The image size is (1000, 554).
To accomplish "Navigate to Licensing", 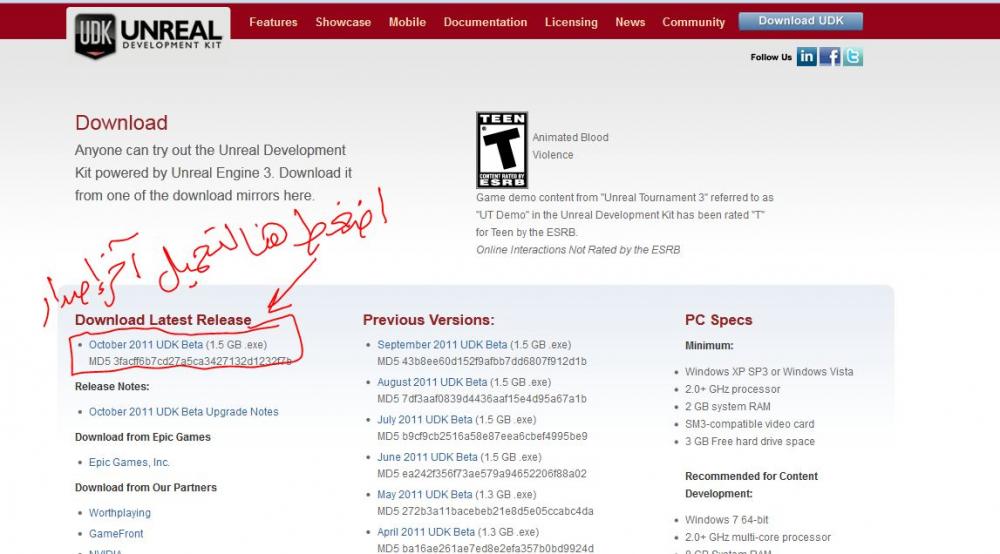I will (571, 22).
